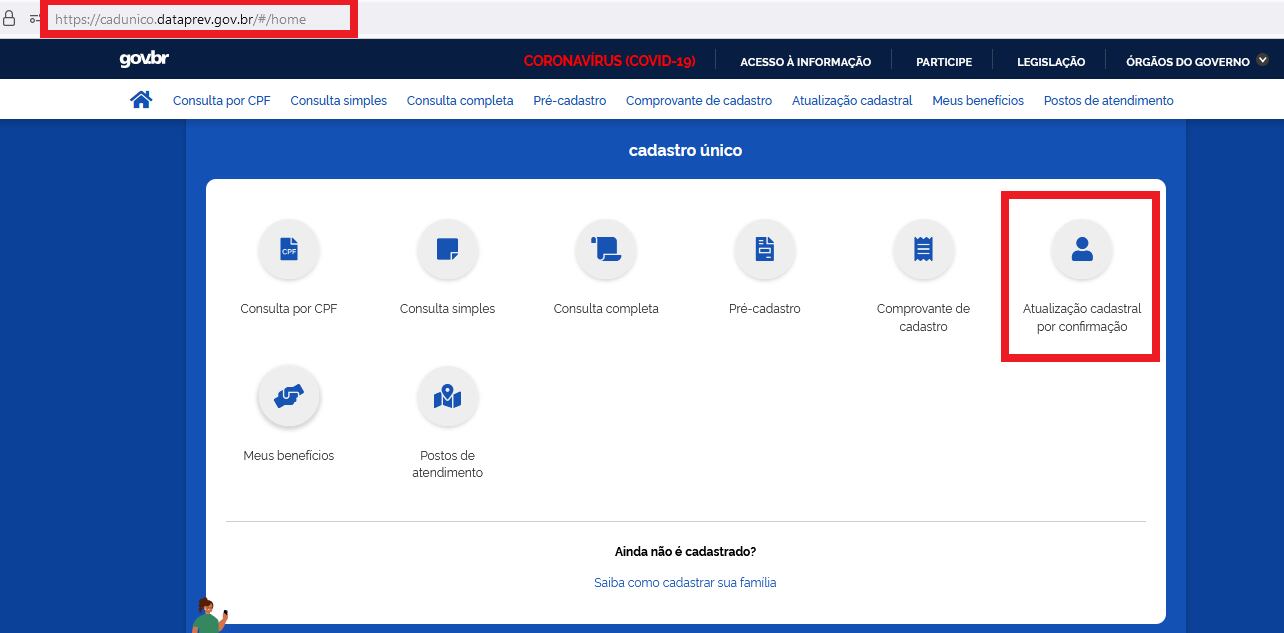1284x633 pixels.
Task: Open the Acesso à Informação link
Action: [805, 62]
